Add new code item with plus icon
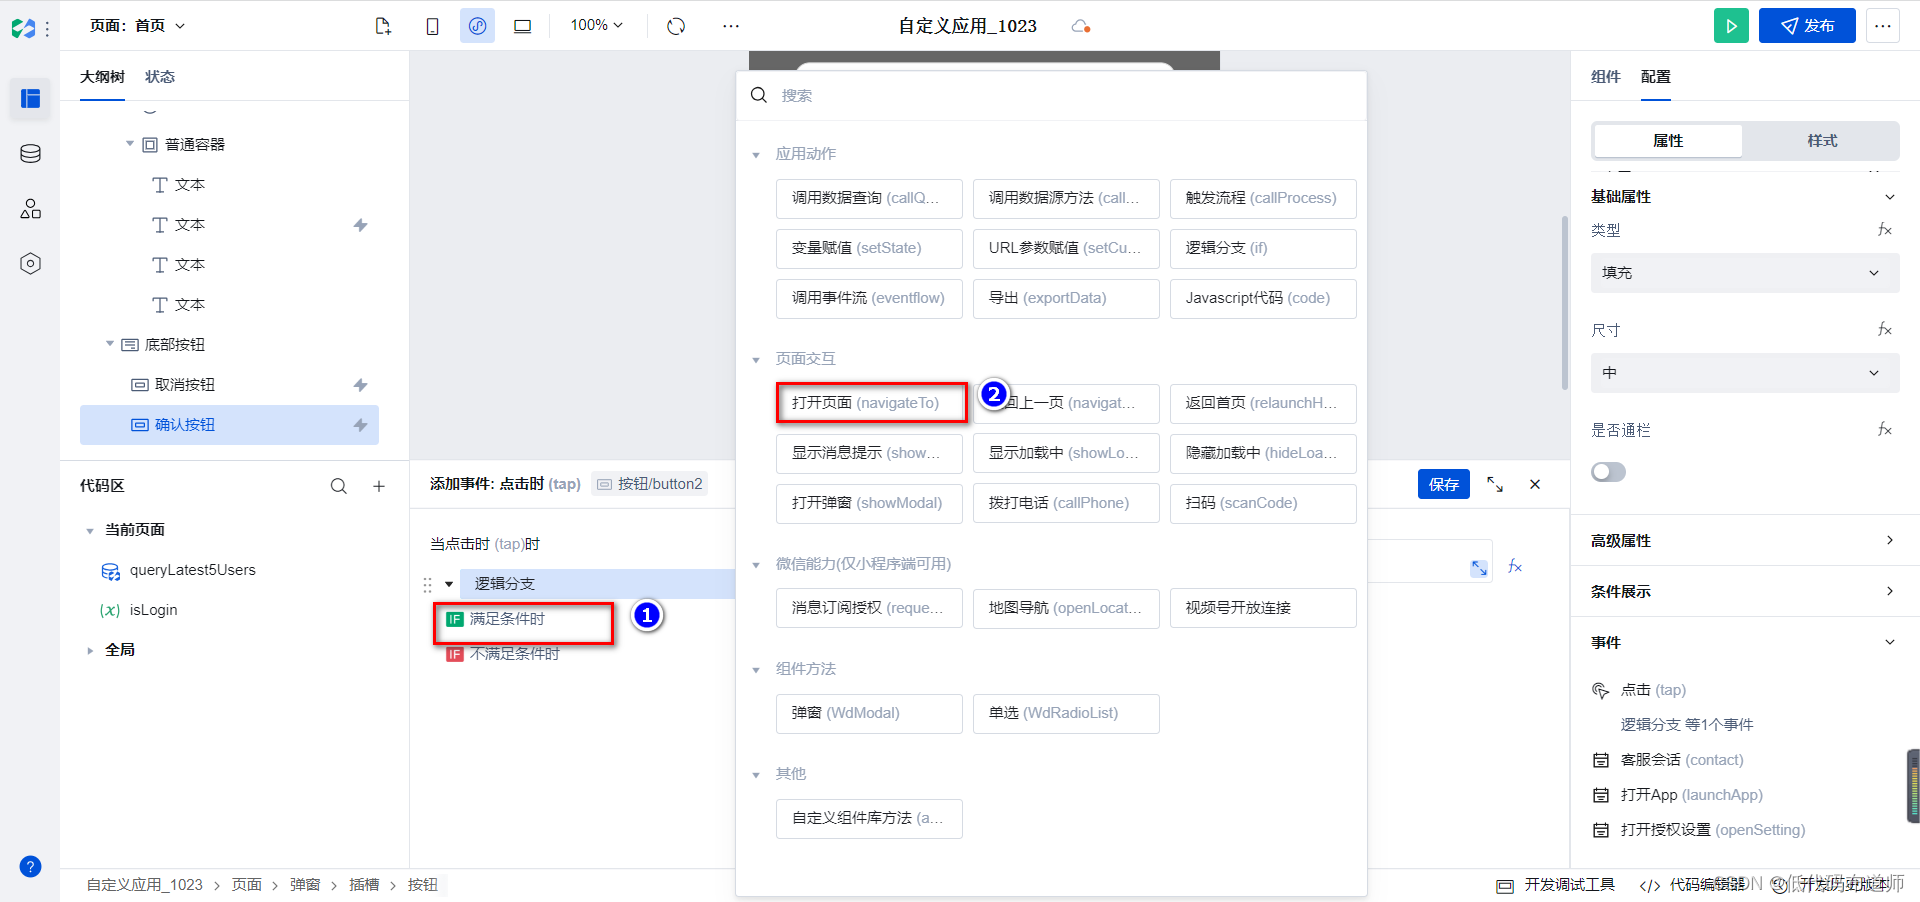 click(379, 486)
